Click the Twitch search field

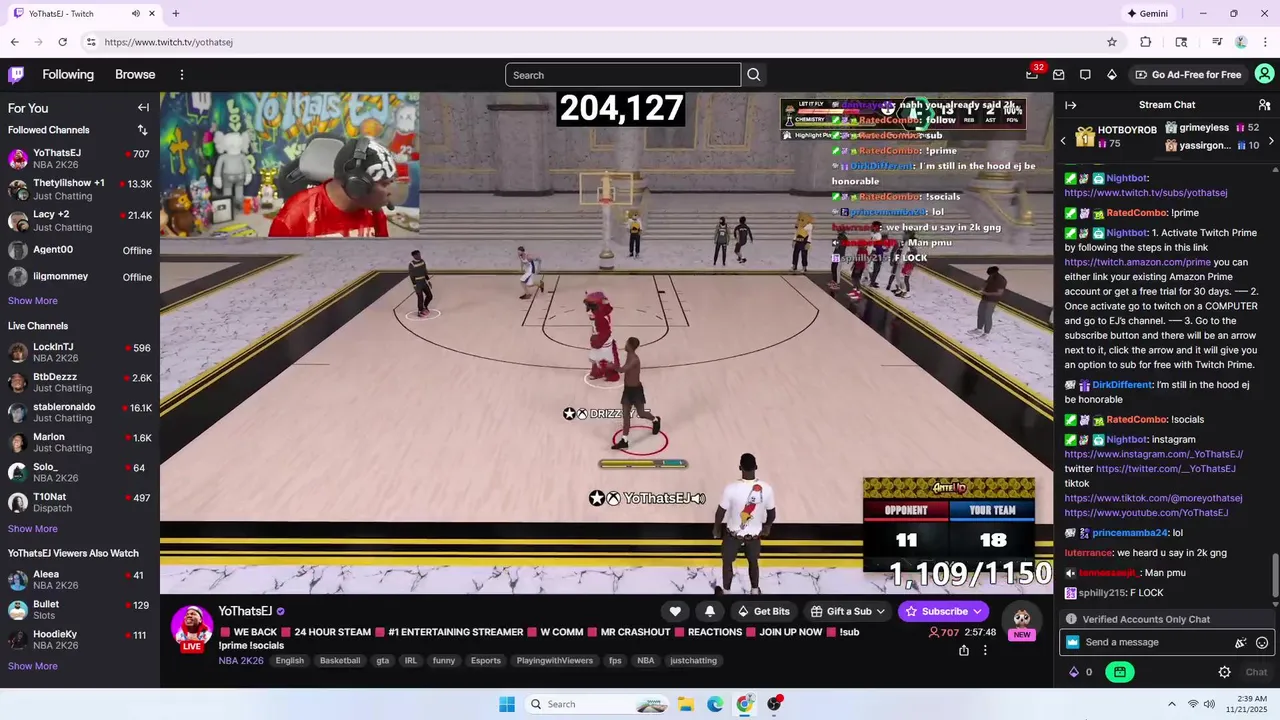[623, 75]
